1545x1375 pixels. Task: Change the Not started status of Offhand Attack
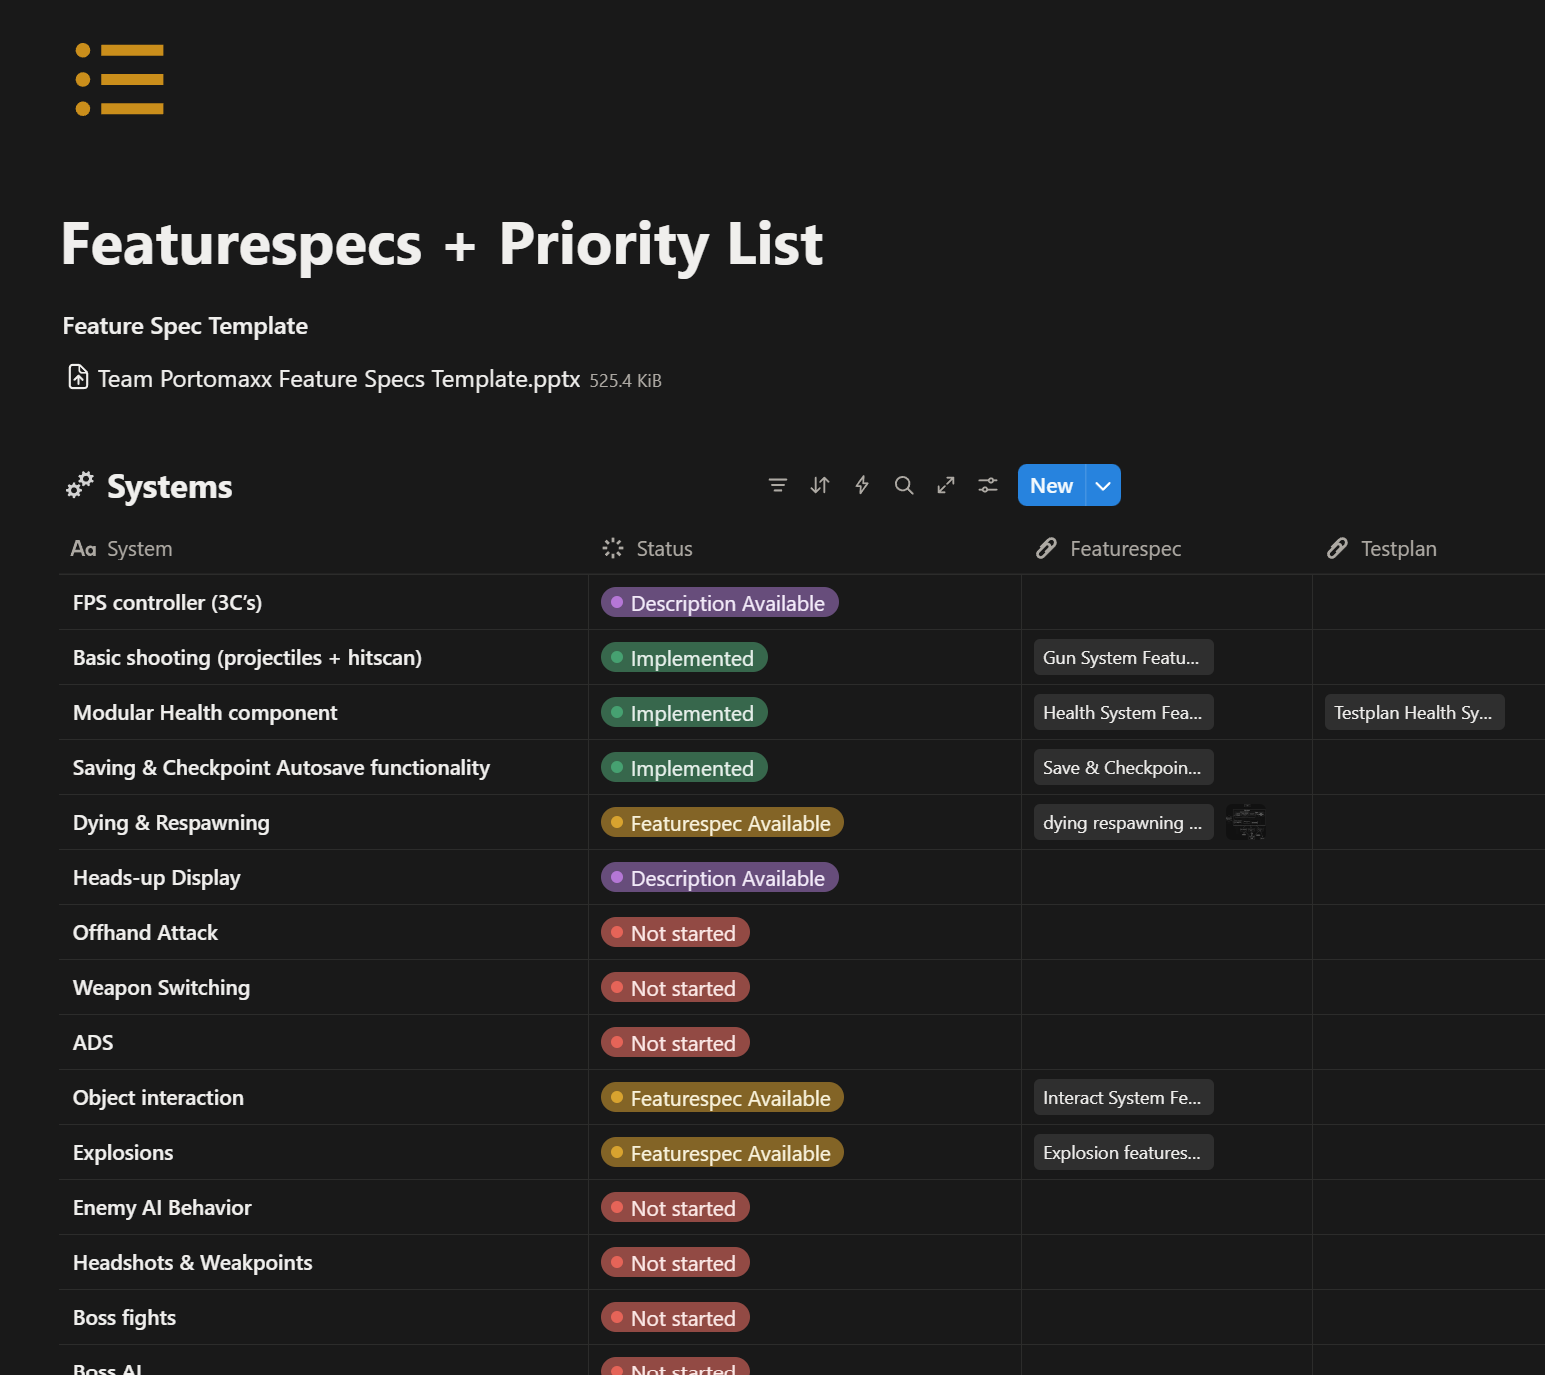(675, 933)
